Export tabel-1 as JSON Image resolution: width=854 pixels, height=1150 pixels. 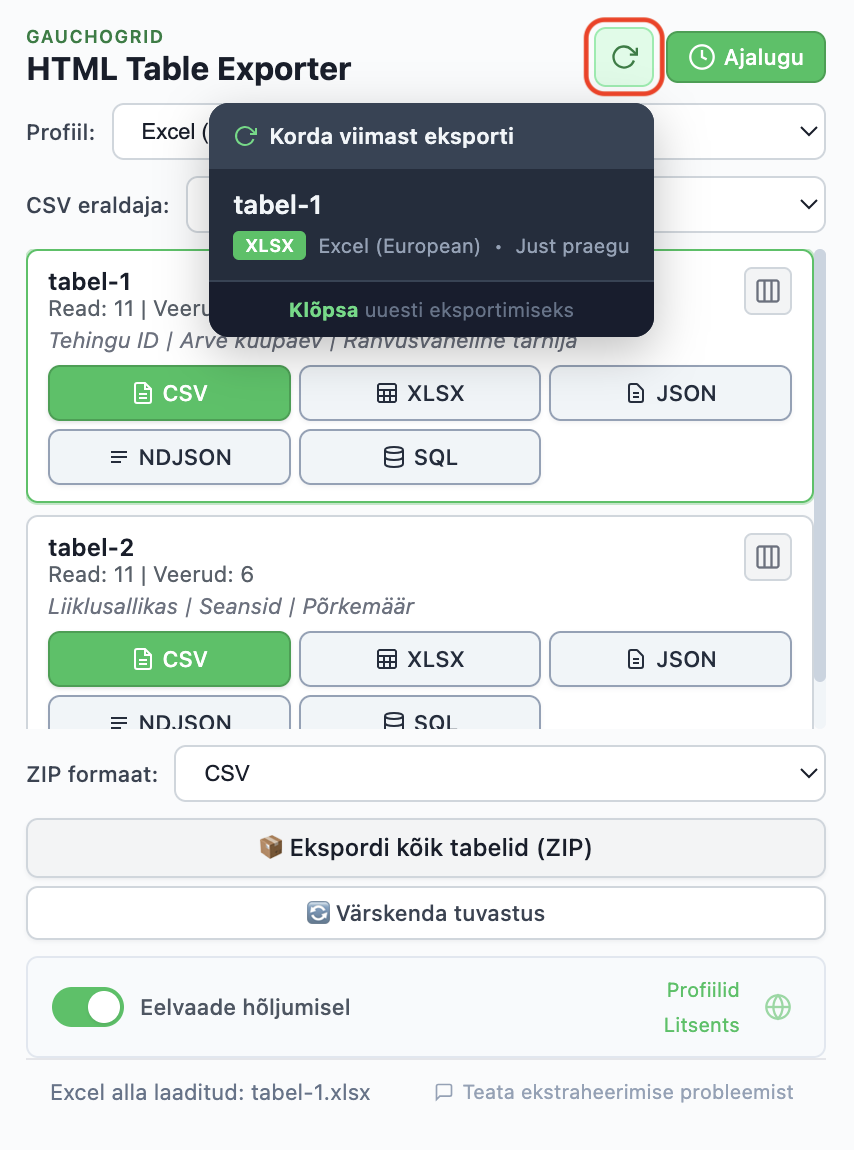[x=670, y=393]
